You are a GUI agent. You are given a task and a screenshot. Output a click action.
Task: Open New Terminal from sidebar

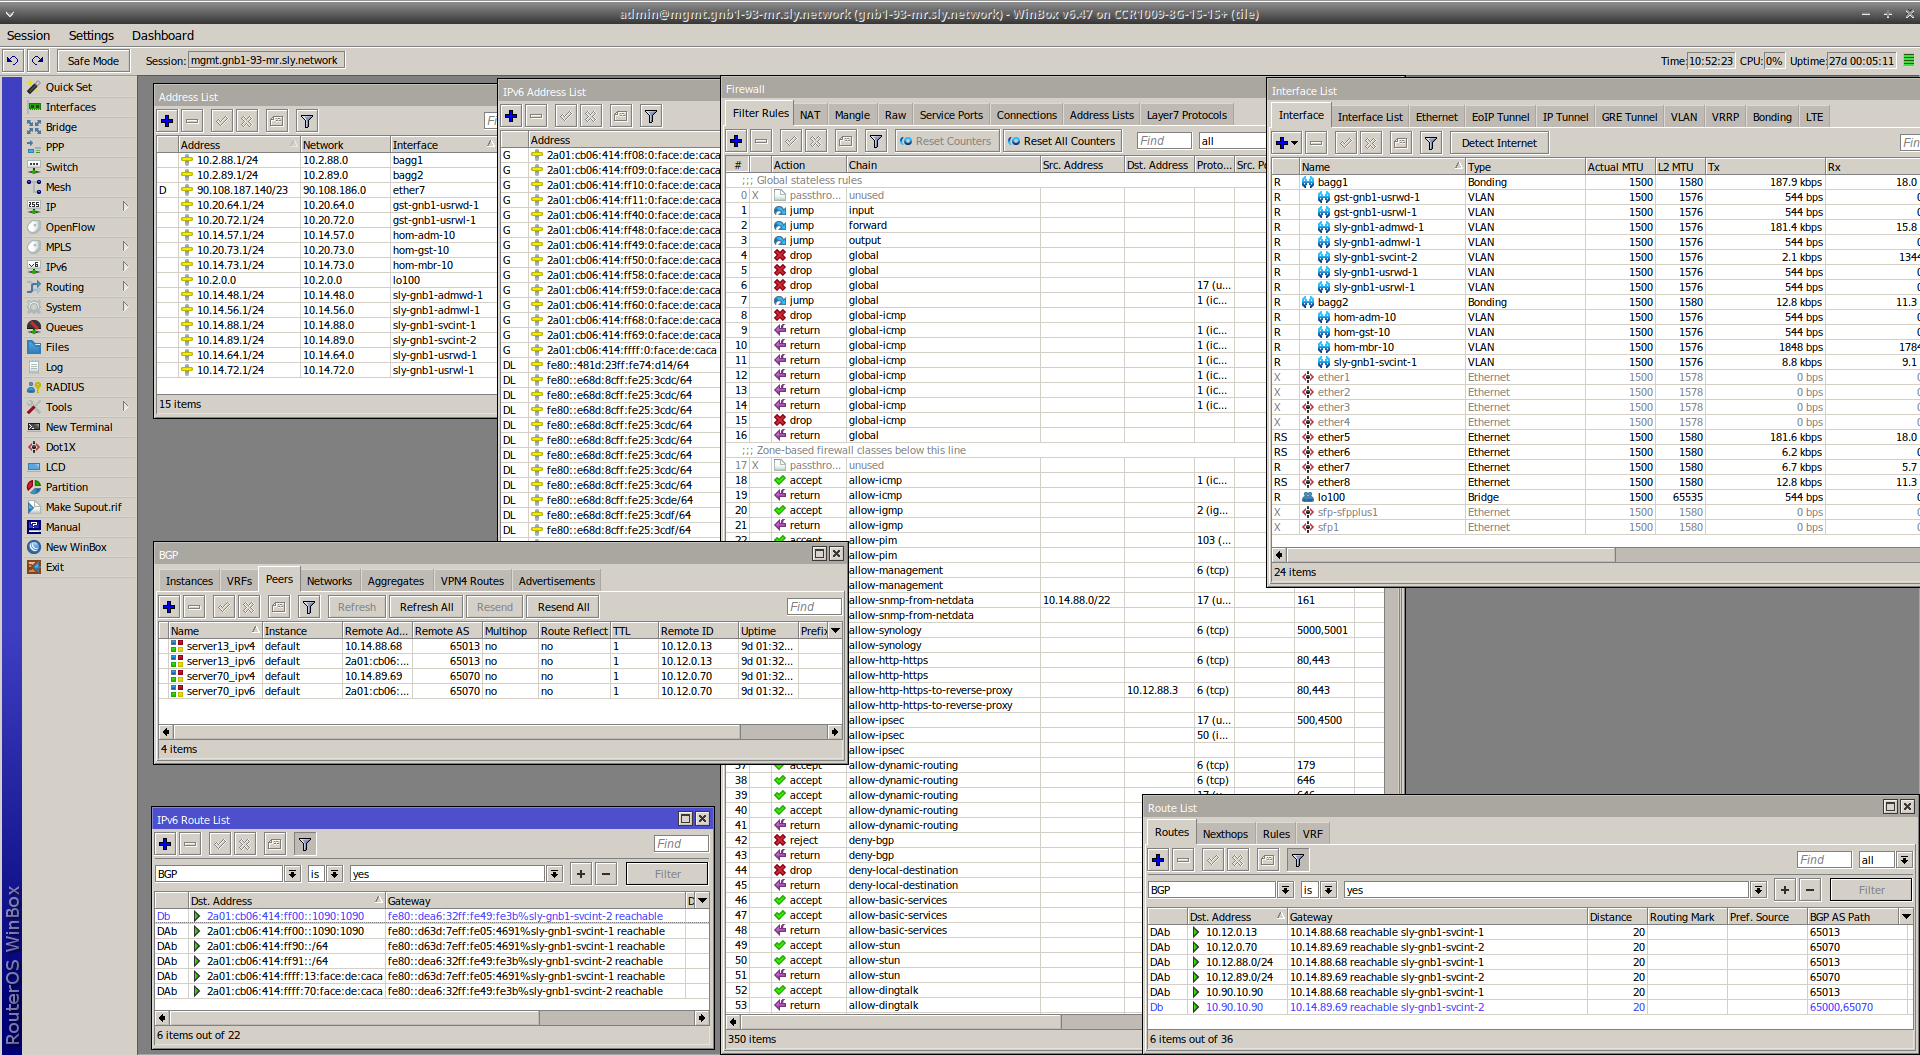78,427
